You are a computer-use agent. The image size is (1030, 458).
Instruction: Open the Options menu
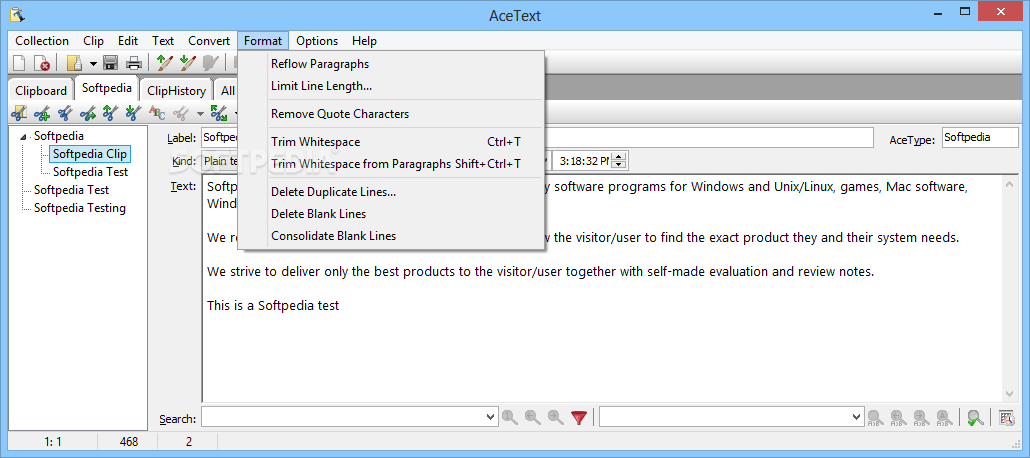pyautogui.click(x=317, y=41)
